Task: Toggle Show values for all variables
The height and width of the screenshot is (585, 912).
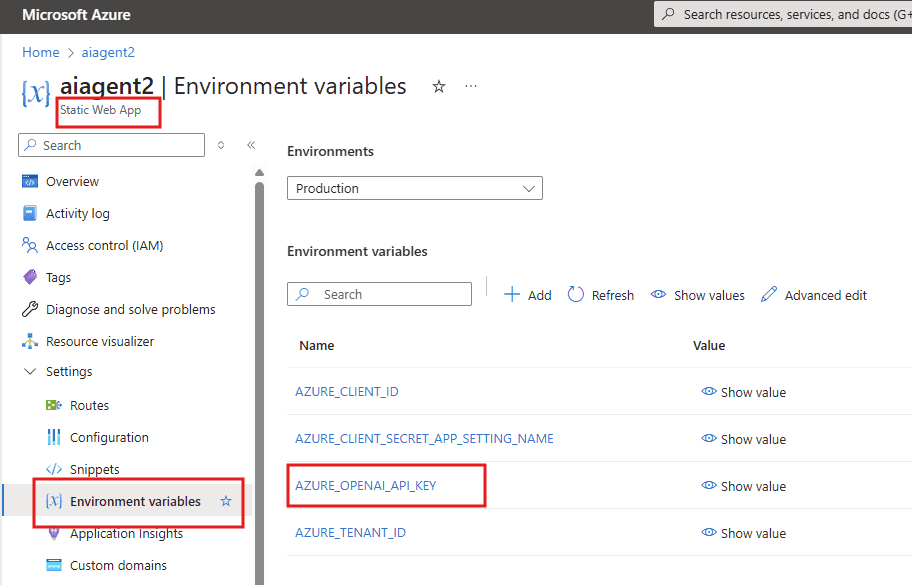Action: click(x=697, y=295)
